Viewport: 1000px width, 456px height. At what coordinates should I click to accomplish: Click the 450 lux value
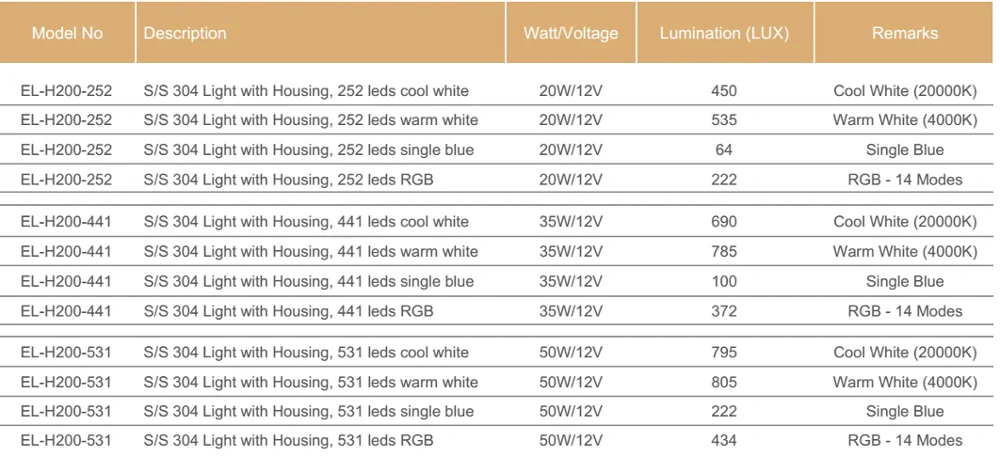724,91
